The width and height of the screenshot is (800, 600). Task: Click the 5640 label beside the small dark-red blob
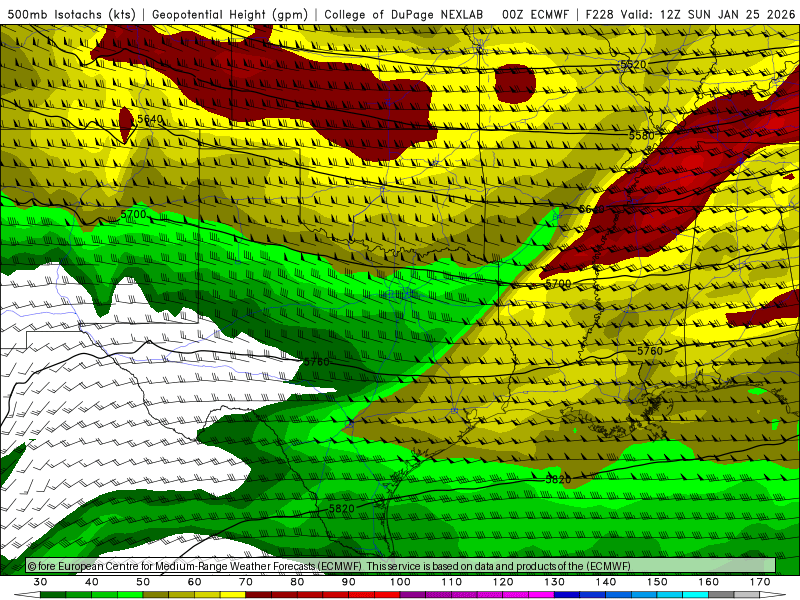(150, 119)
